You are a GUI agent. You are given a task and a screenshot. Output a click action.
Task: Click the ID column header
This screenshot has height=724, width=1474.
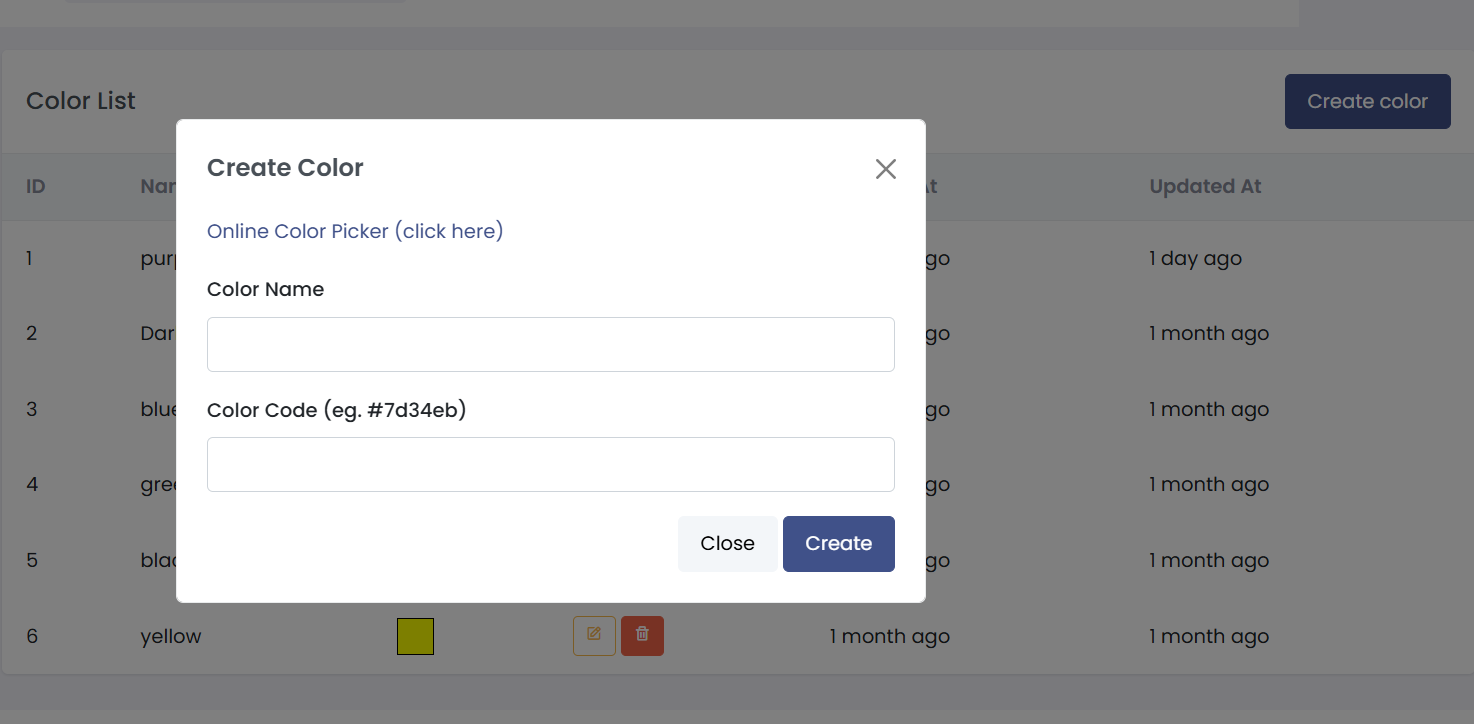pos(36,186)
